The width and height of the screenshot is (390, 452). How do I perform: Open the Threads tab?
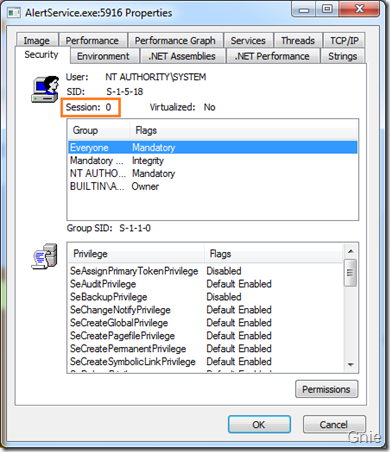pyautogui.click(x=298, y=40)
